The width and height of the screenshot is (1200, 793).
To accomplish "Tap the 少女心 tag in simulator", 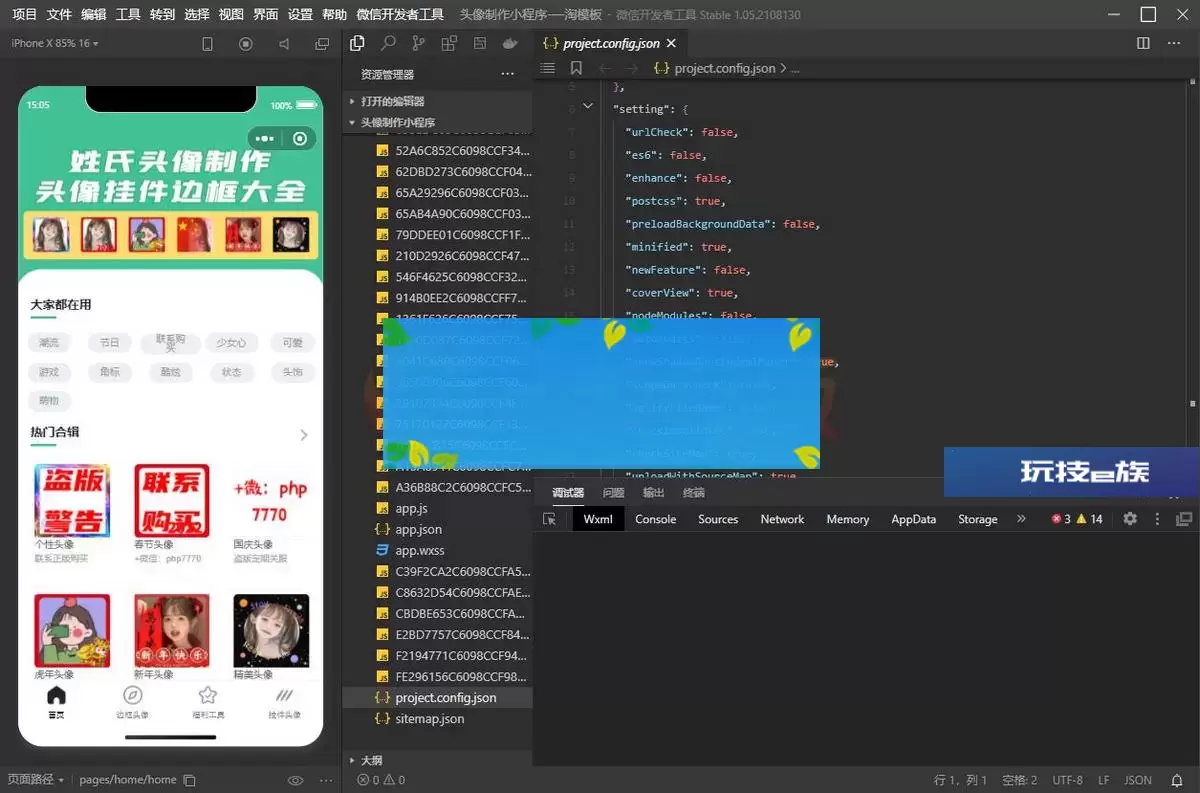I will tap(231, 342).
